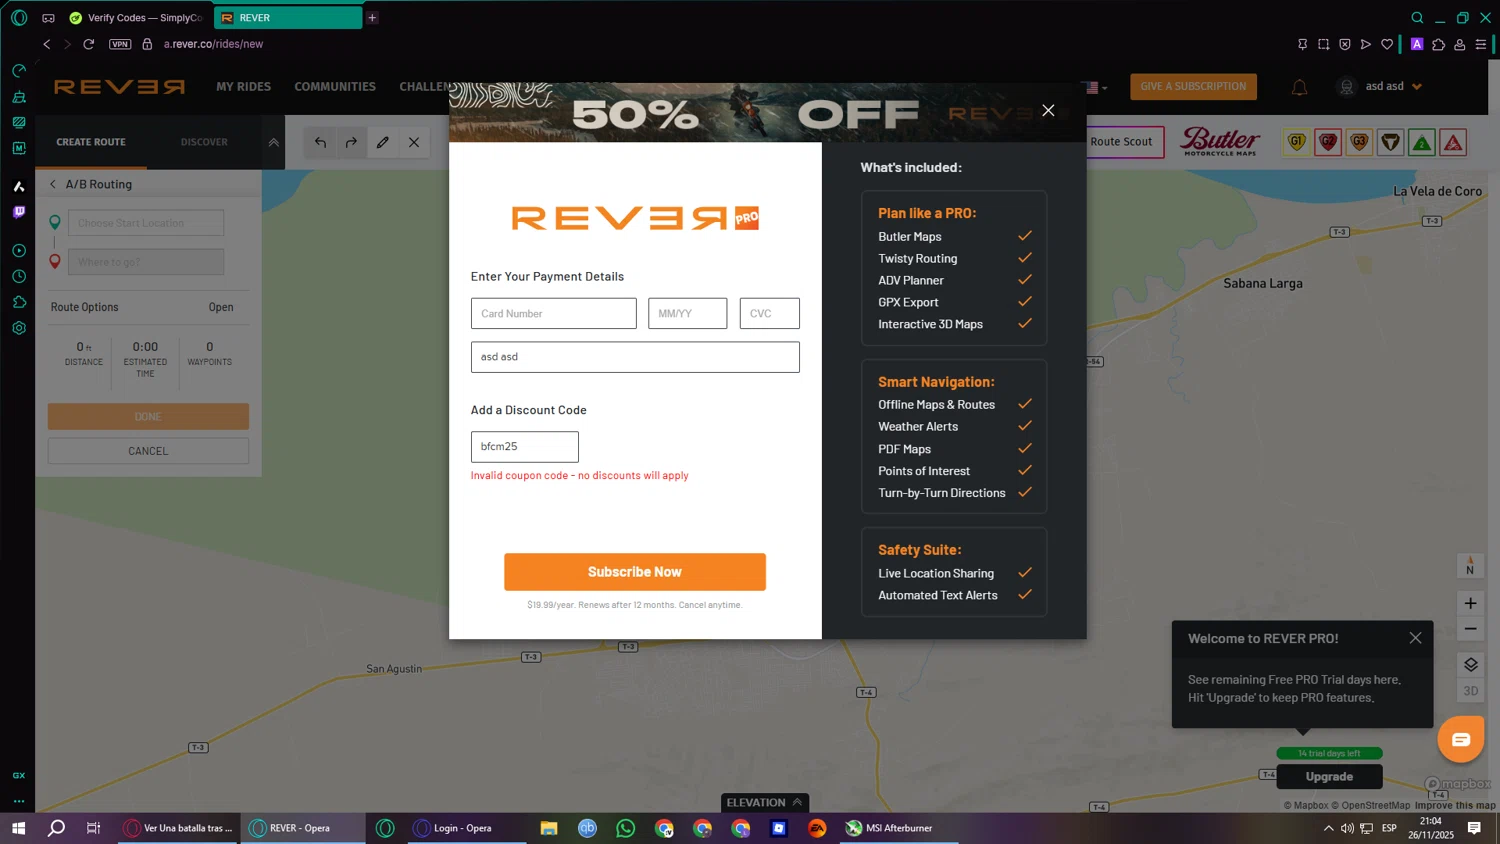Click Choose Start Location field
Viewport: 1500px width, 844px height.
(146, 223)
